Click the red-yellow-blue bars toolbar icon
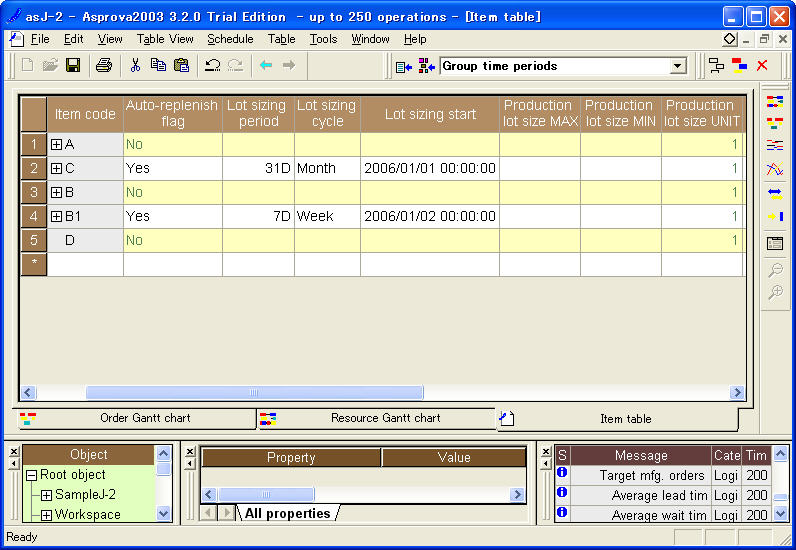The height and width of the screenshot is (550, 796). (x=739, y=66)
